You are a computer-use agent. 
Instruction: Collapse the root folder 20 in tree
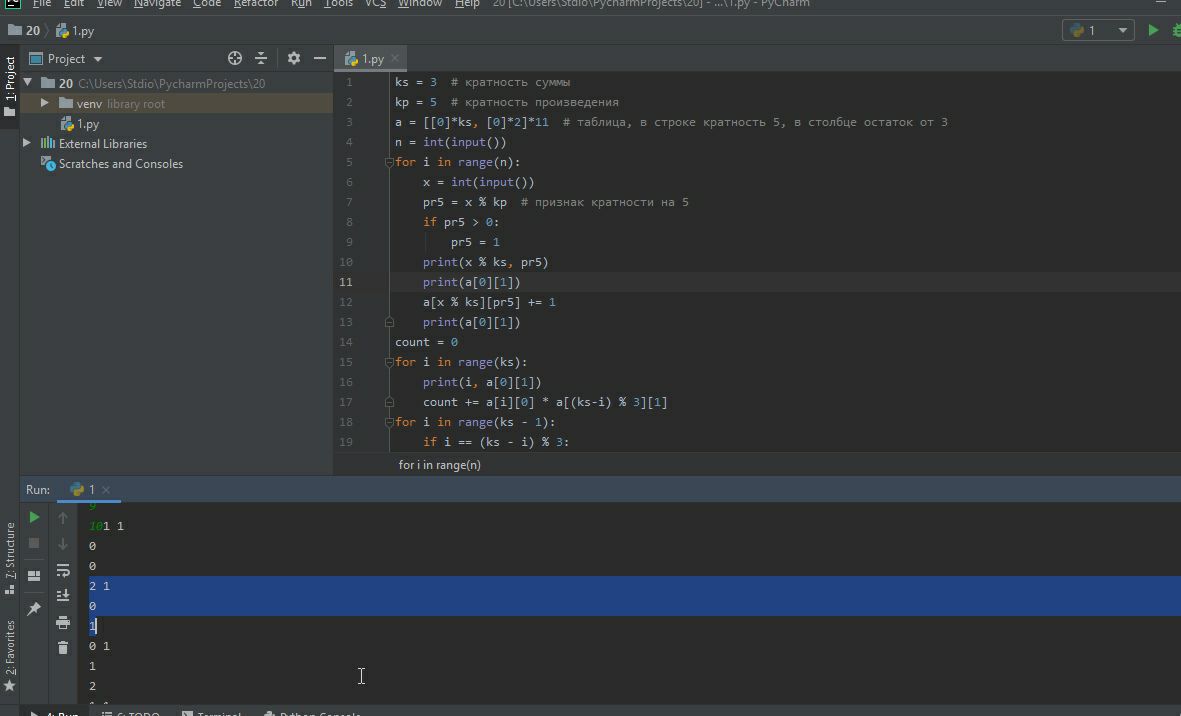(28, 83)
